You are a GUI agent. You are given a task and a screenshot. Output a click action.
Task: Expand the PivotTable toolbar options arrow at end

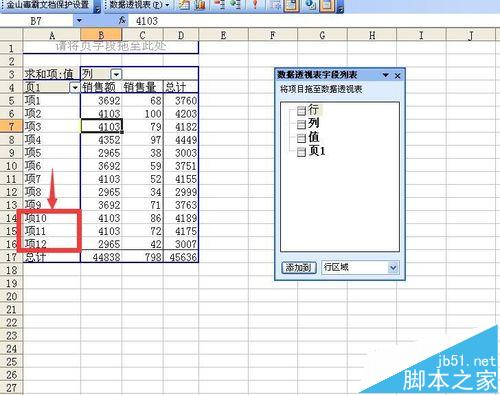click(x=340, y=6)
